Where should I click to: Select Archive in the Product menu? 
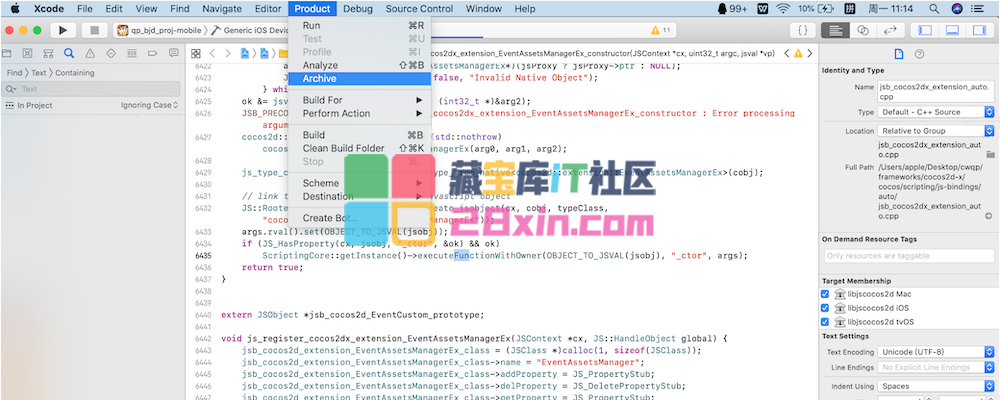click(x=320, y=78)
